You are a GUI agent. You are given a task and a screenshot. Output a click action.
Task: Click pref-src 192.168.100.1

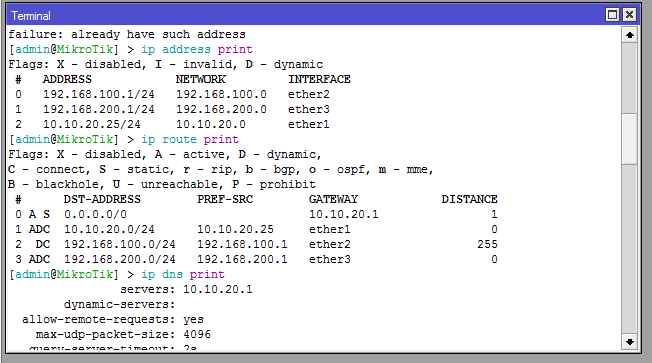(x=242, y=244)
